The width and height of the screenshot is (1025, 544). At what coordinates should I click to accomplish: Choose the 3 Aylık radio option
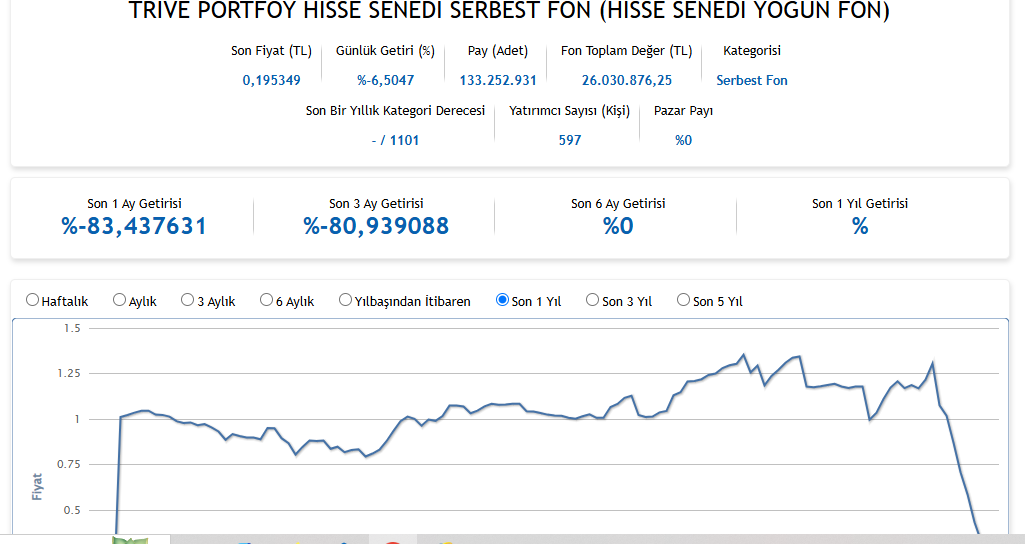[188, 300]
